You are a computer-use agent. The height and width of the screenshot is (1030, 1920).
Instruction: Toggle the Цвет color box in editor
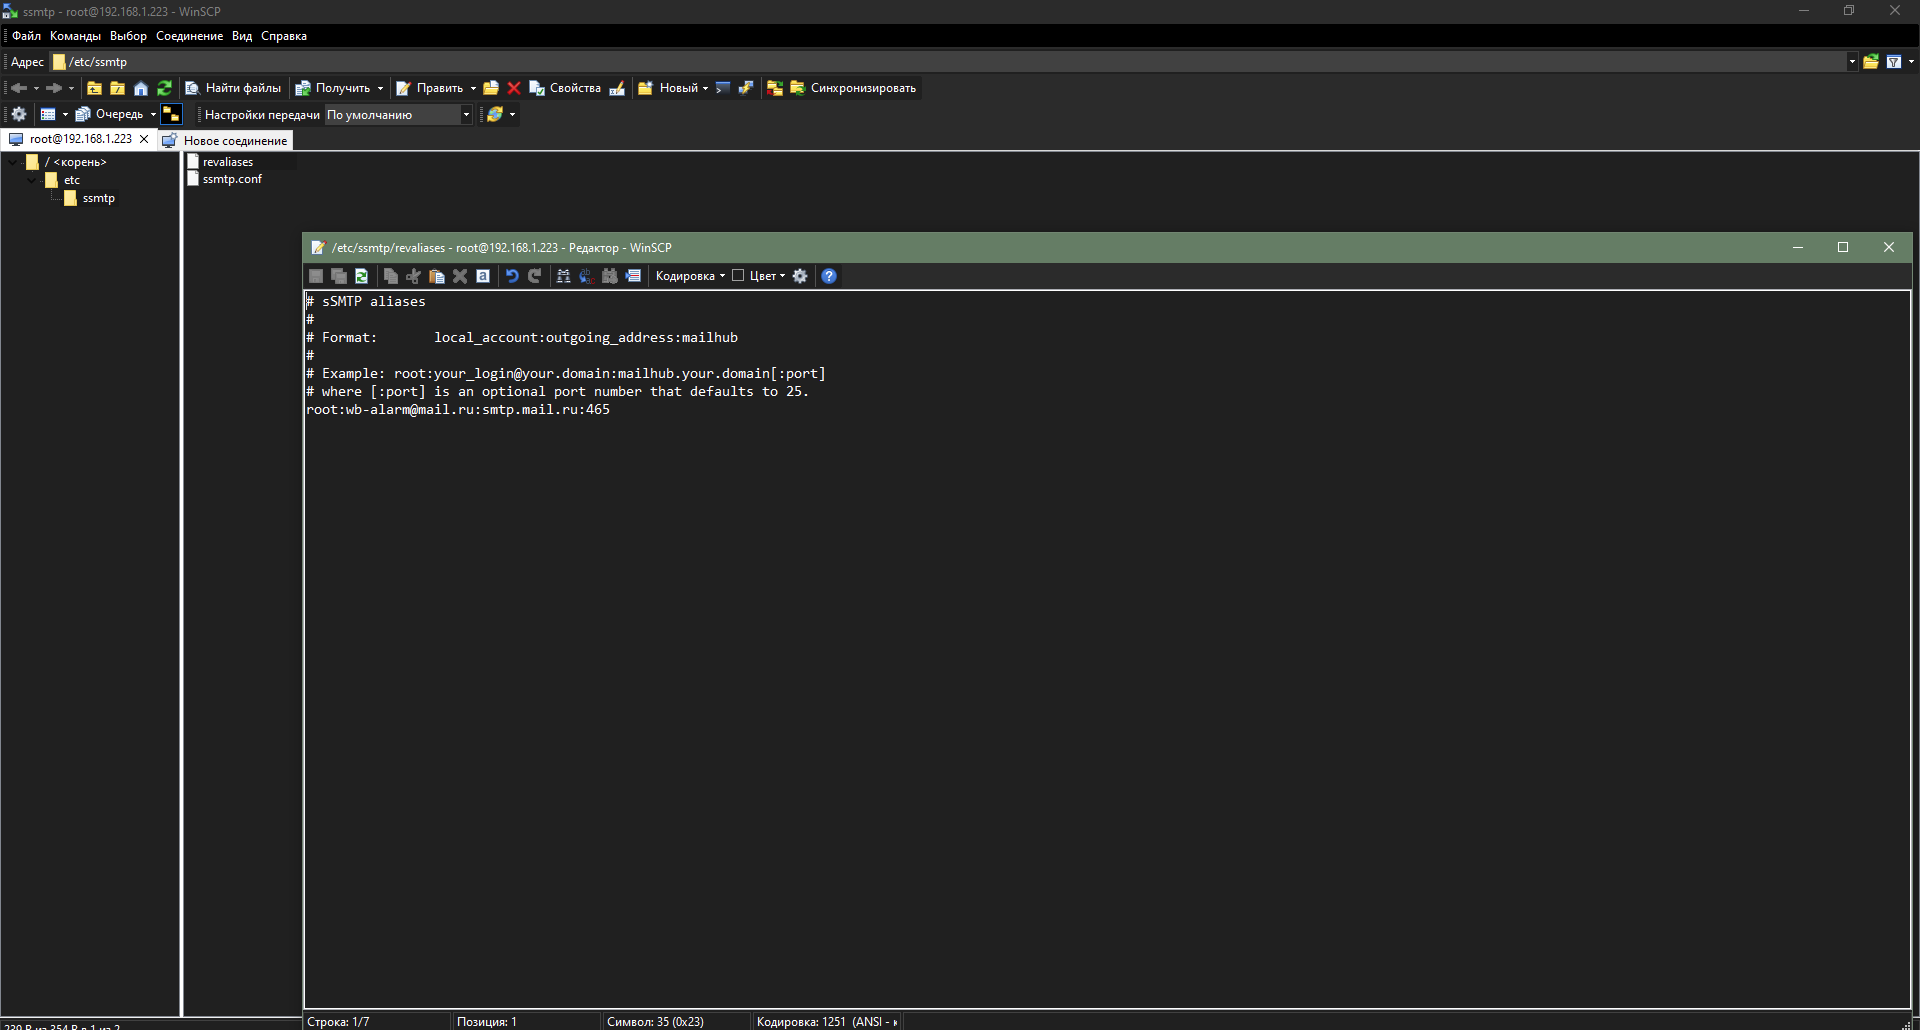(x=739, y=276)
